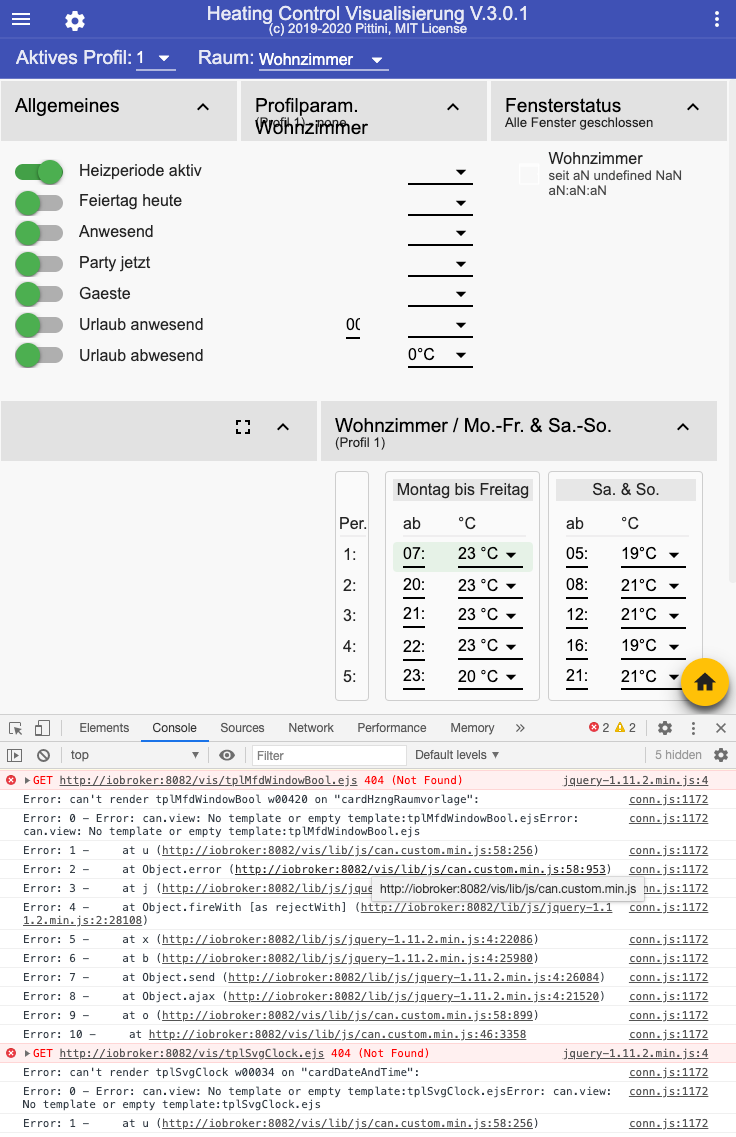Click the clear console icon
The width and height of the screenshot is (736, 1137).
click(x=43, y=755)
